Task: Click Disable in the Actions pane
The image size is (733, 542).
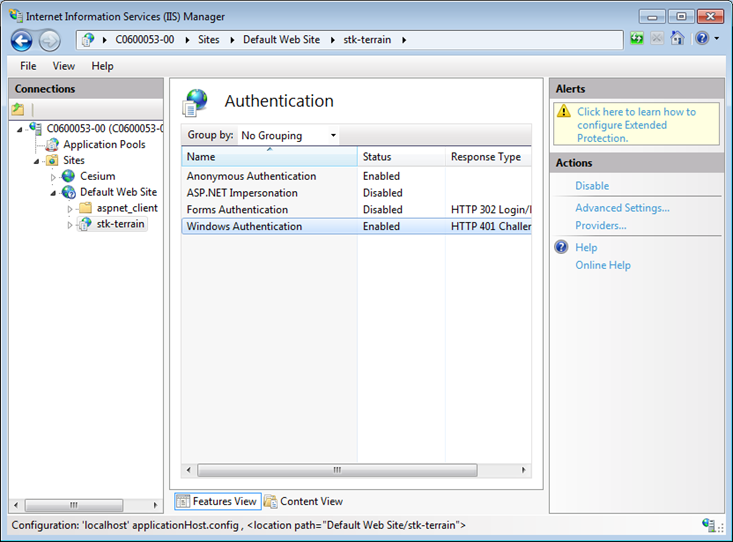Action: (x=592, y=186)
